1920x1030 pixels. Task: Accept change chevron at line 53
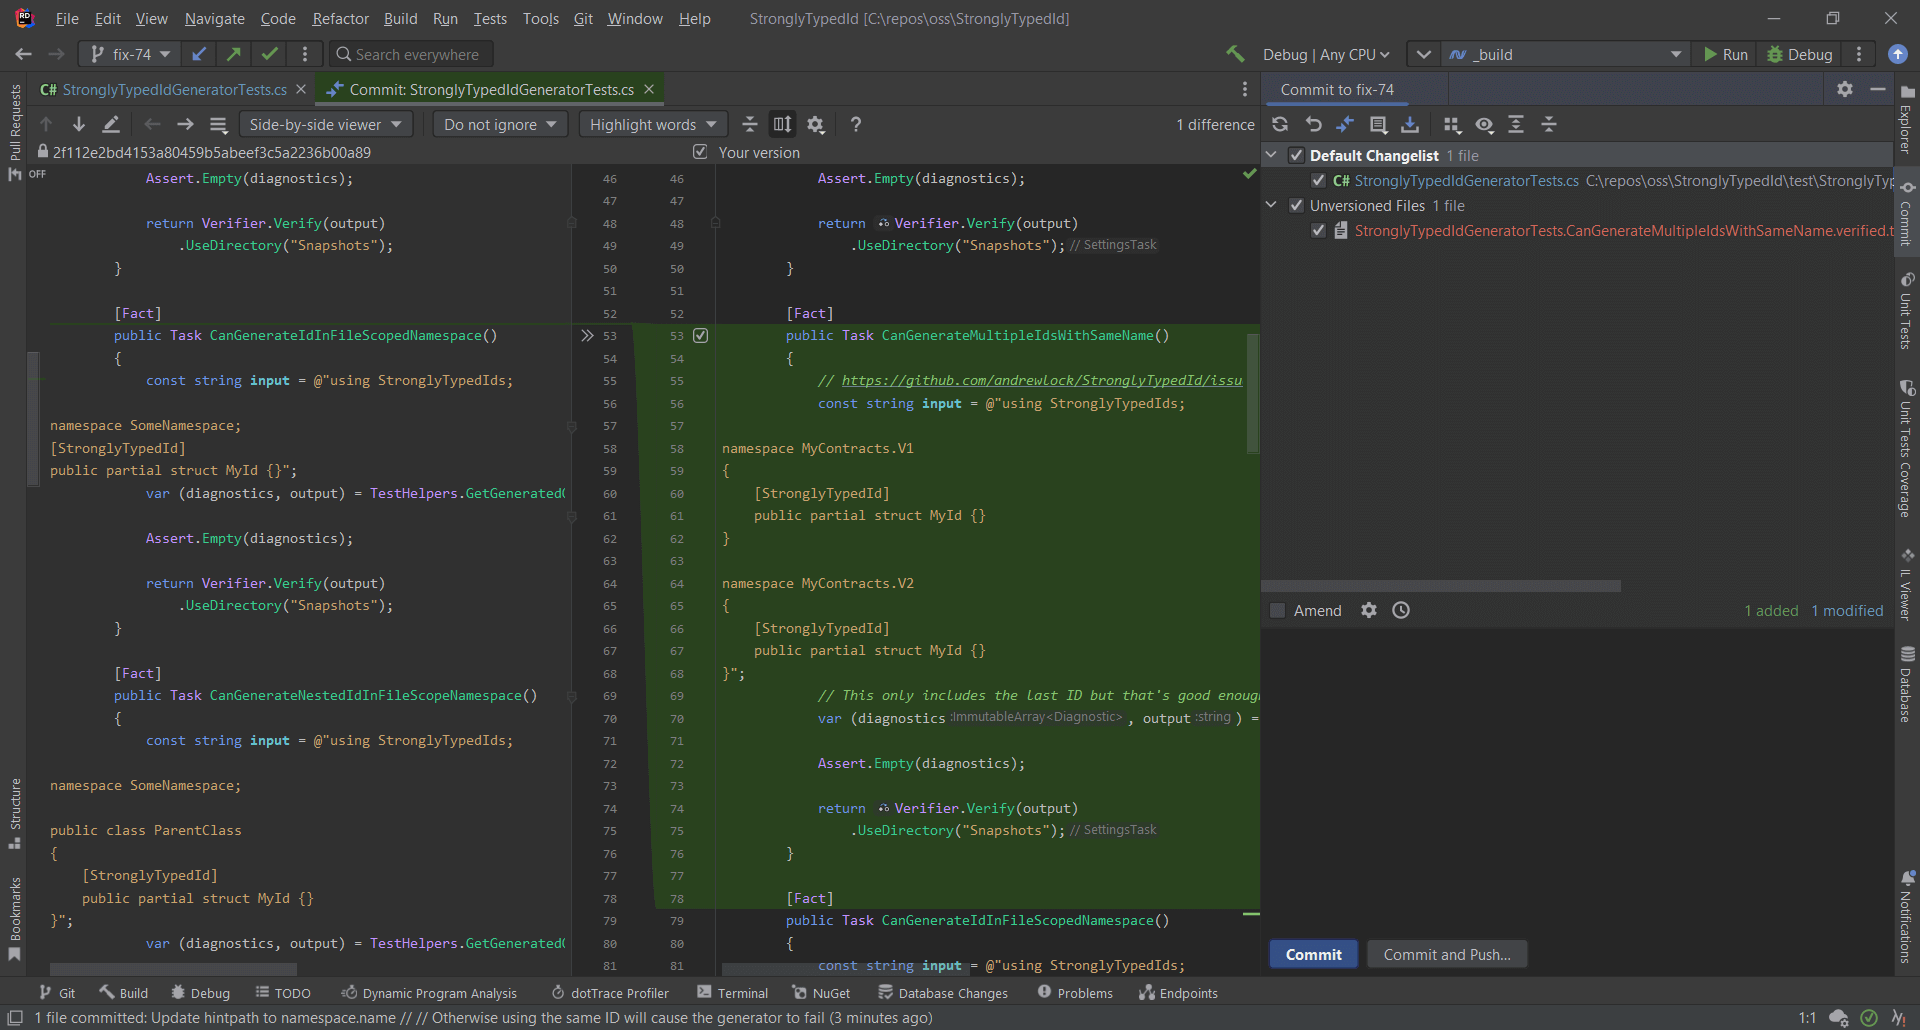click(587, 335)
